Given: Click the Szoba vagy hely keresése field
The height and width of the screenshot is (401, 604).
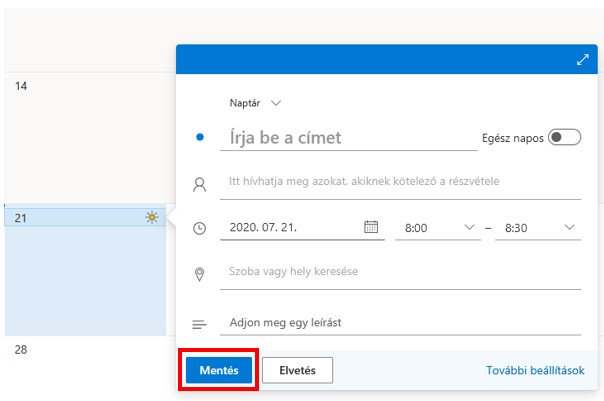Looking at the screenshot, I should pyautogui.click(x=401, y=272).
